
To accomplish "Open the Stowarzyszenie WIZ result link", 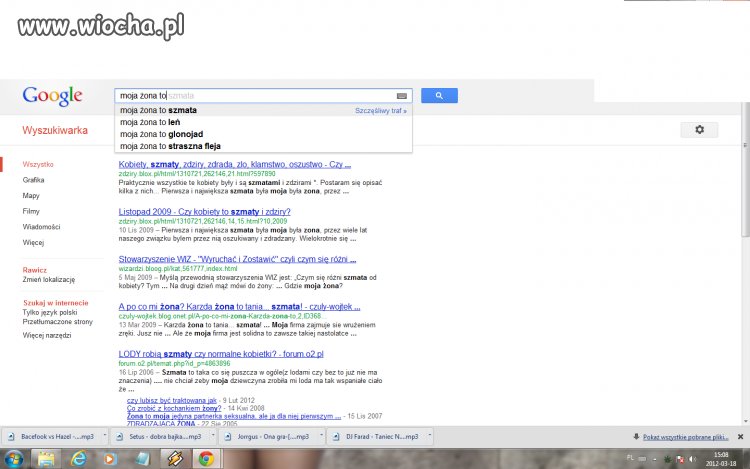I will click(x=237, y=259).
